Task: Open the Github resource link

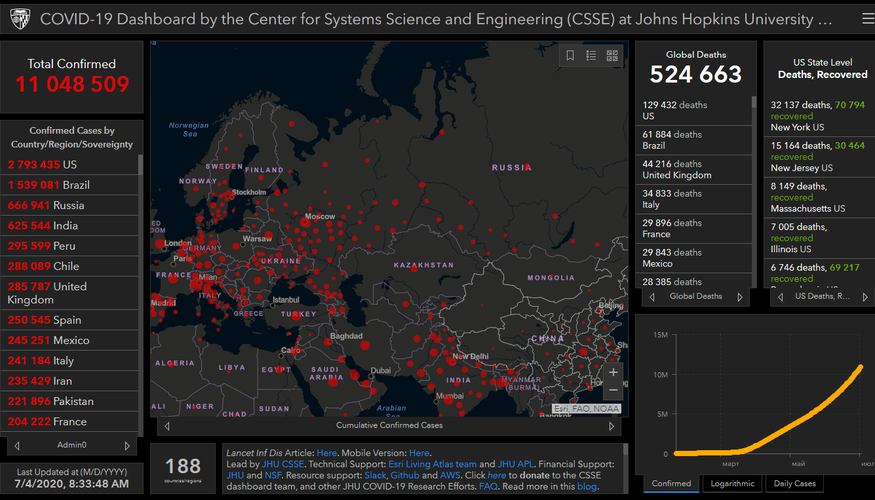Action: (x=405, y=476)
